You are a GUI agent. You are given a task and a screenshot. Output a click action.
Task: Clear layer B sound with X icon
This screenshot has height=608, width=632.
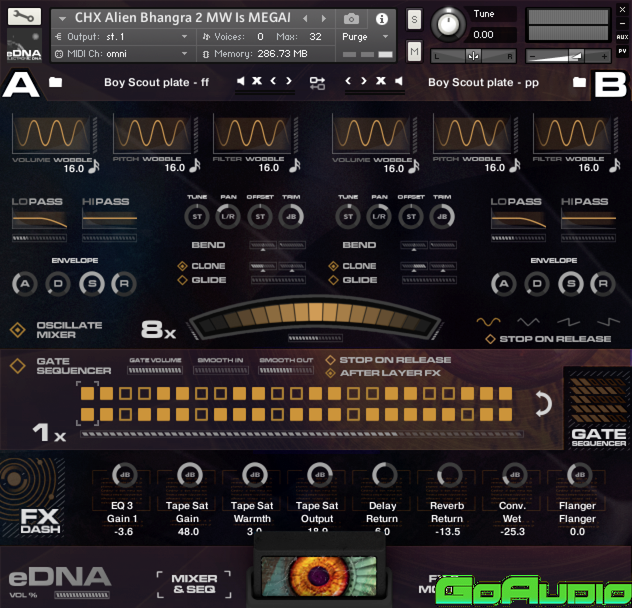click(380, 81)
